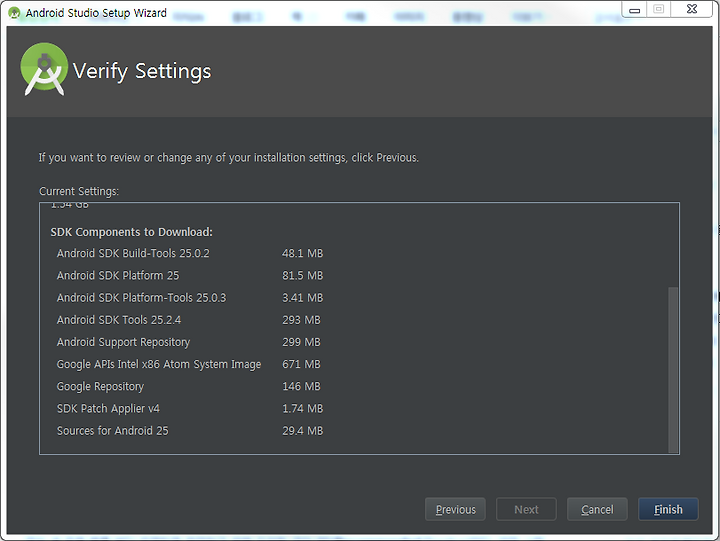
Task: Click the '146 MB' size value
Action: pyautogui.click(x=301, y=386)
